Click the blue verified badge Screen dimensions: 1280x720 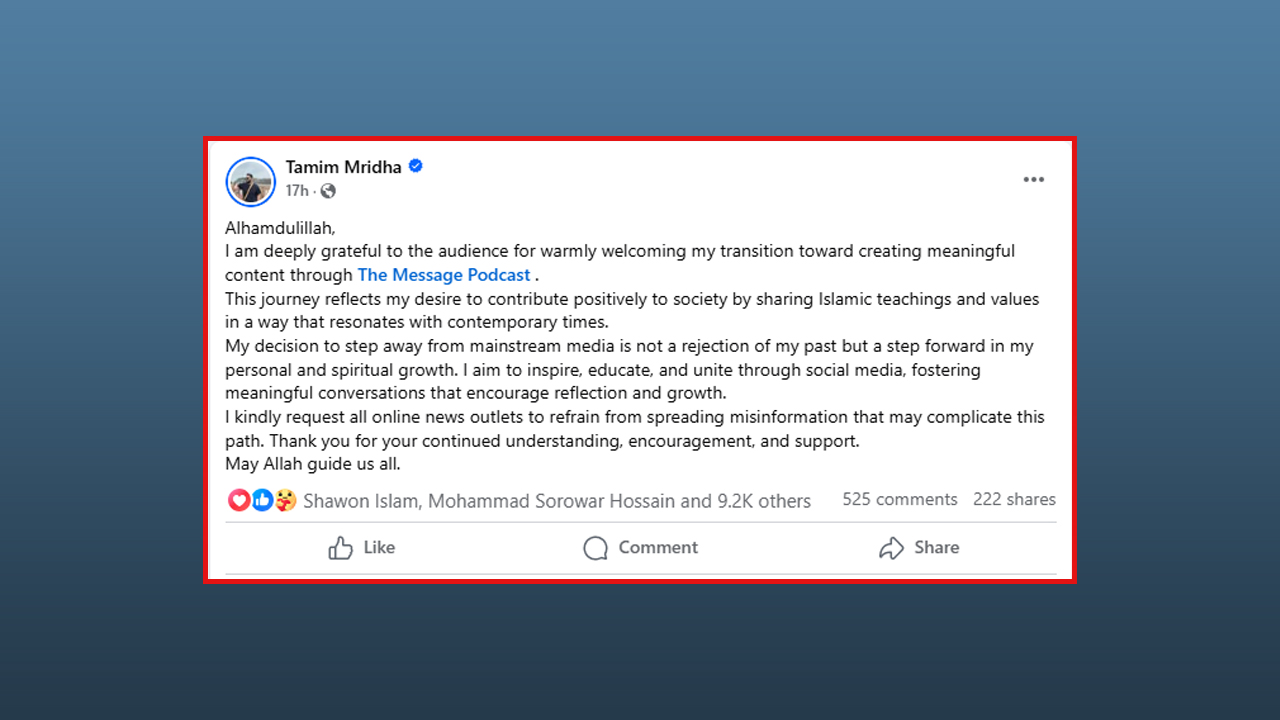[x=416, y=166]
